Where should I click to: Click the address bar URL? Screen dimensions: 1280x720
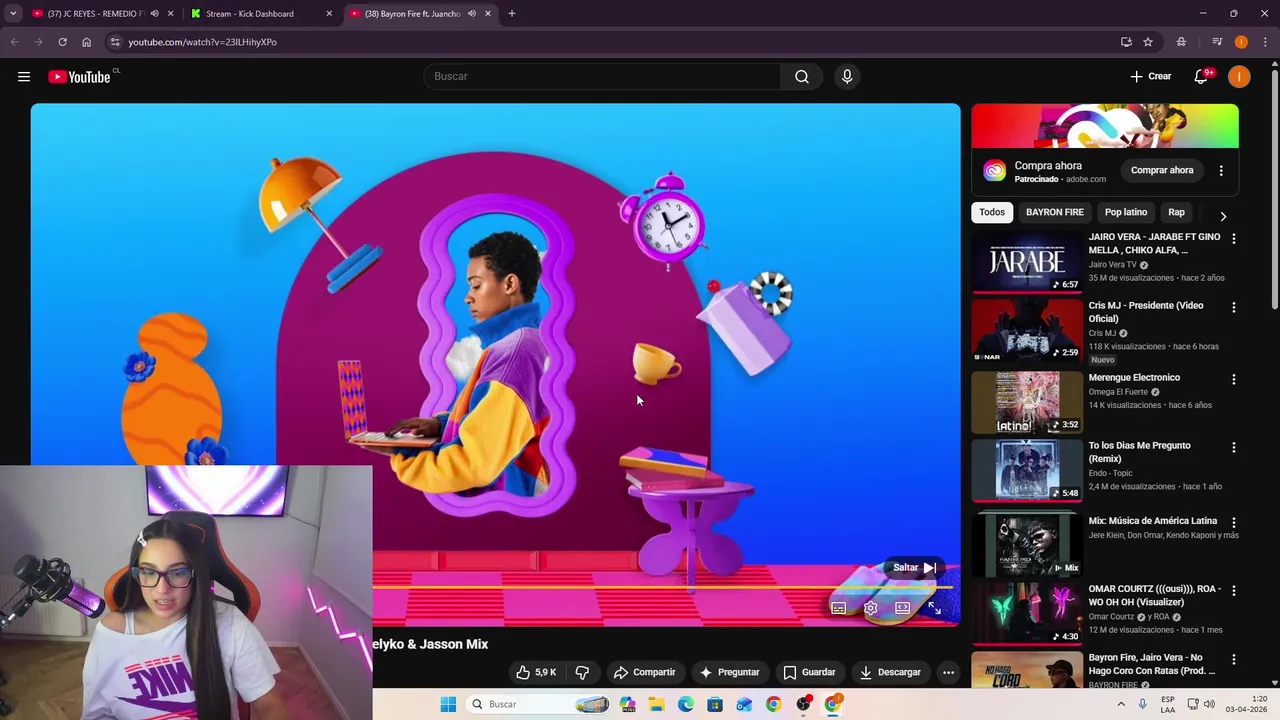click(x=202, y=42)
